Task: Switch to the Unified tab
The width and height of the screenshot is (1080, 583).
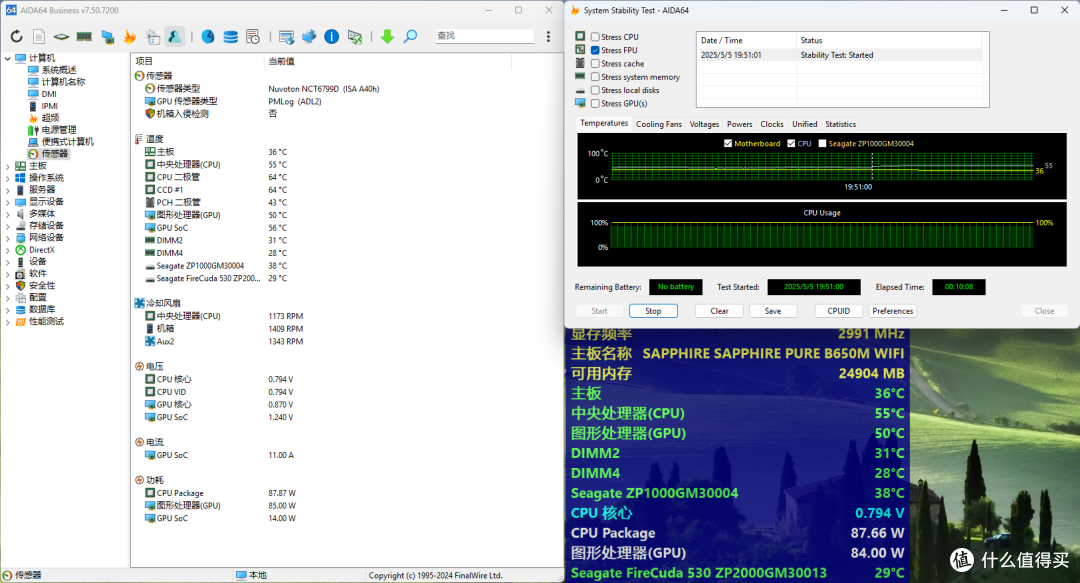Action: coord(804,124)
